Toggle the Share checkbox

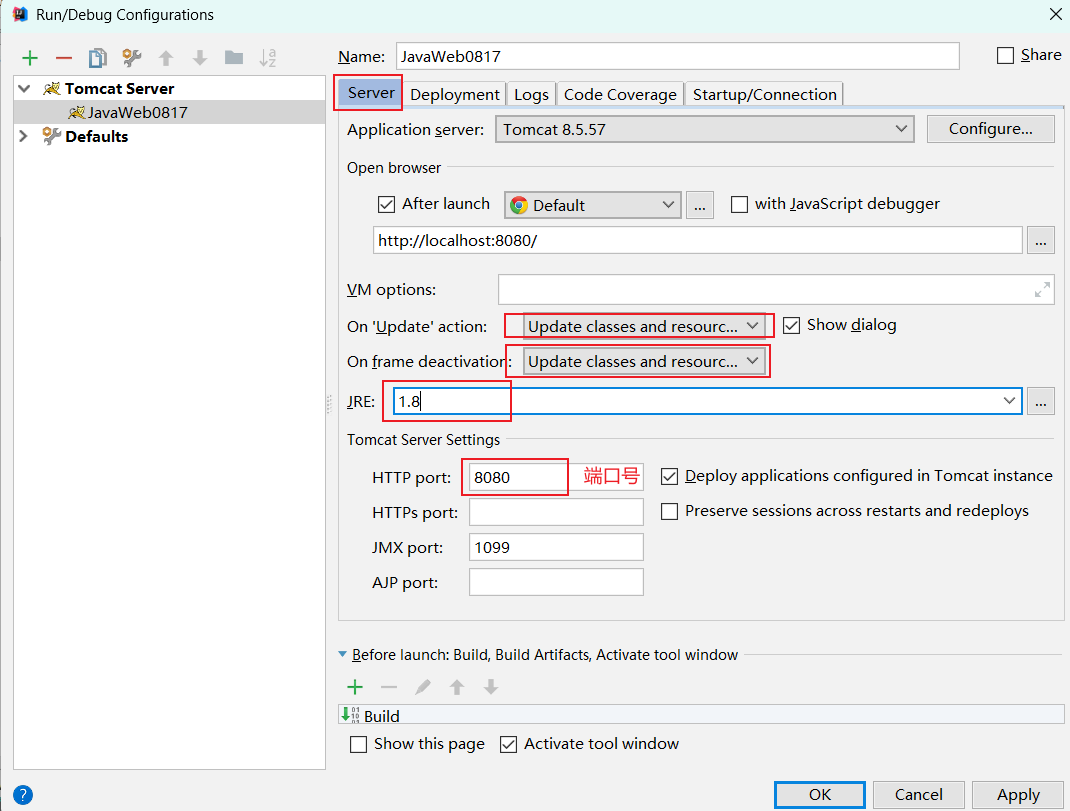(x=1005, y=56)
